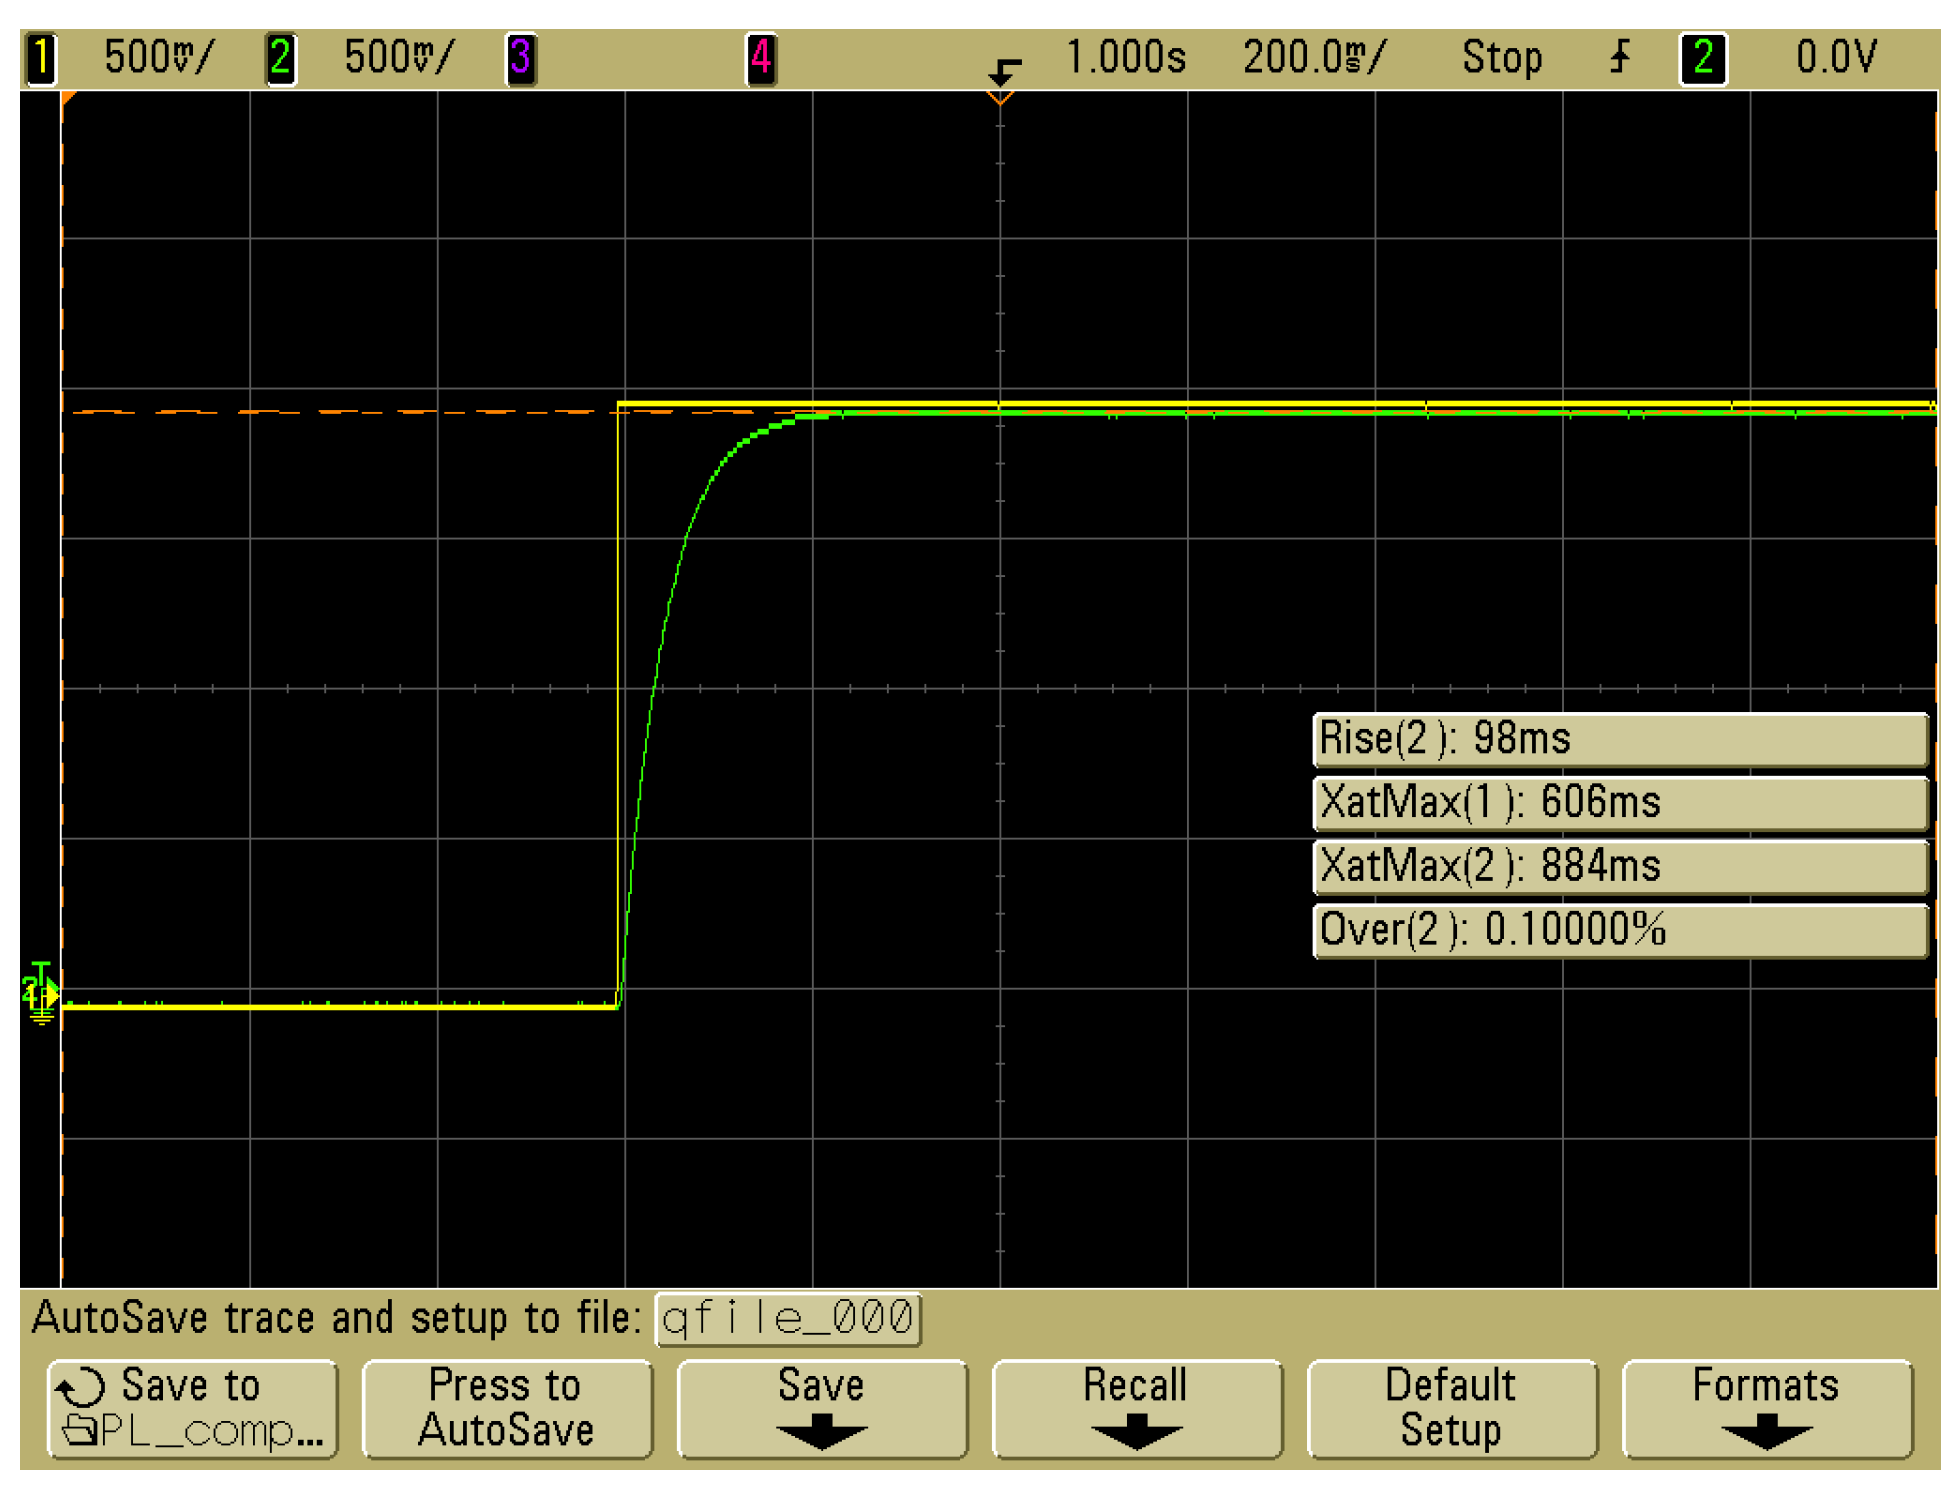Click the trigger source channel 2 badge

click(1702, 59)
